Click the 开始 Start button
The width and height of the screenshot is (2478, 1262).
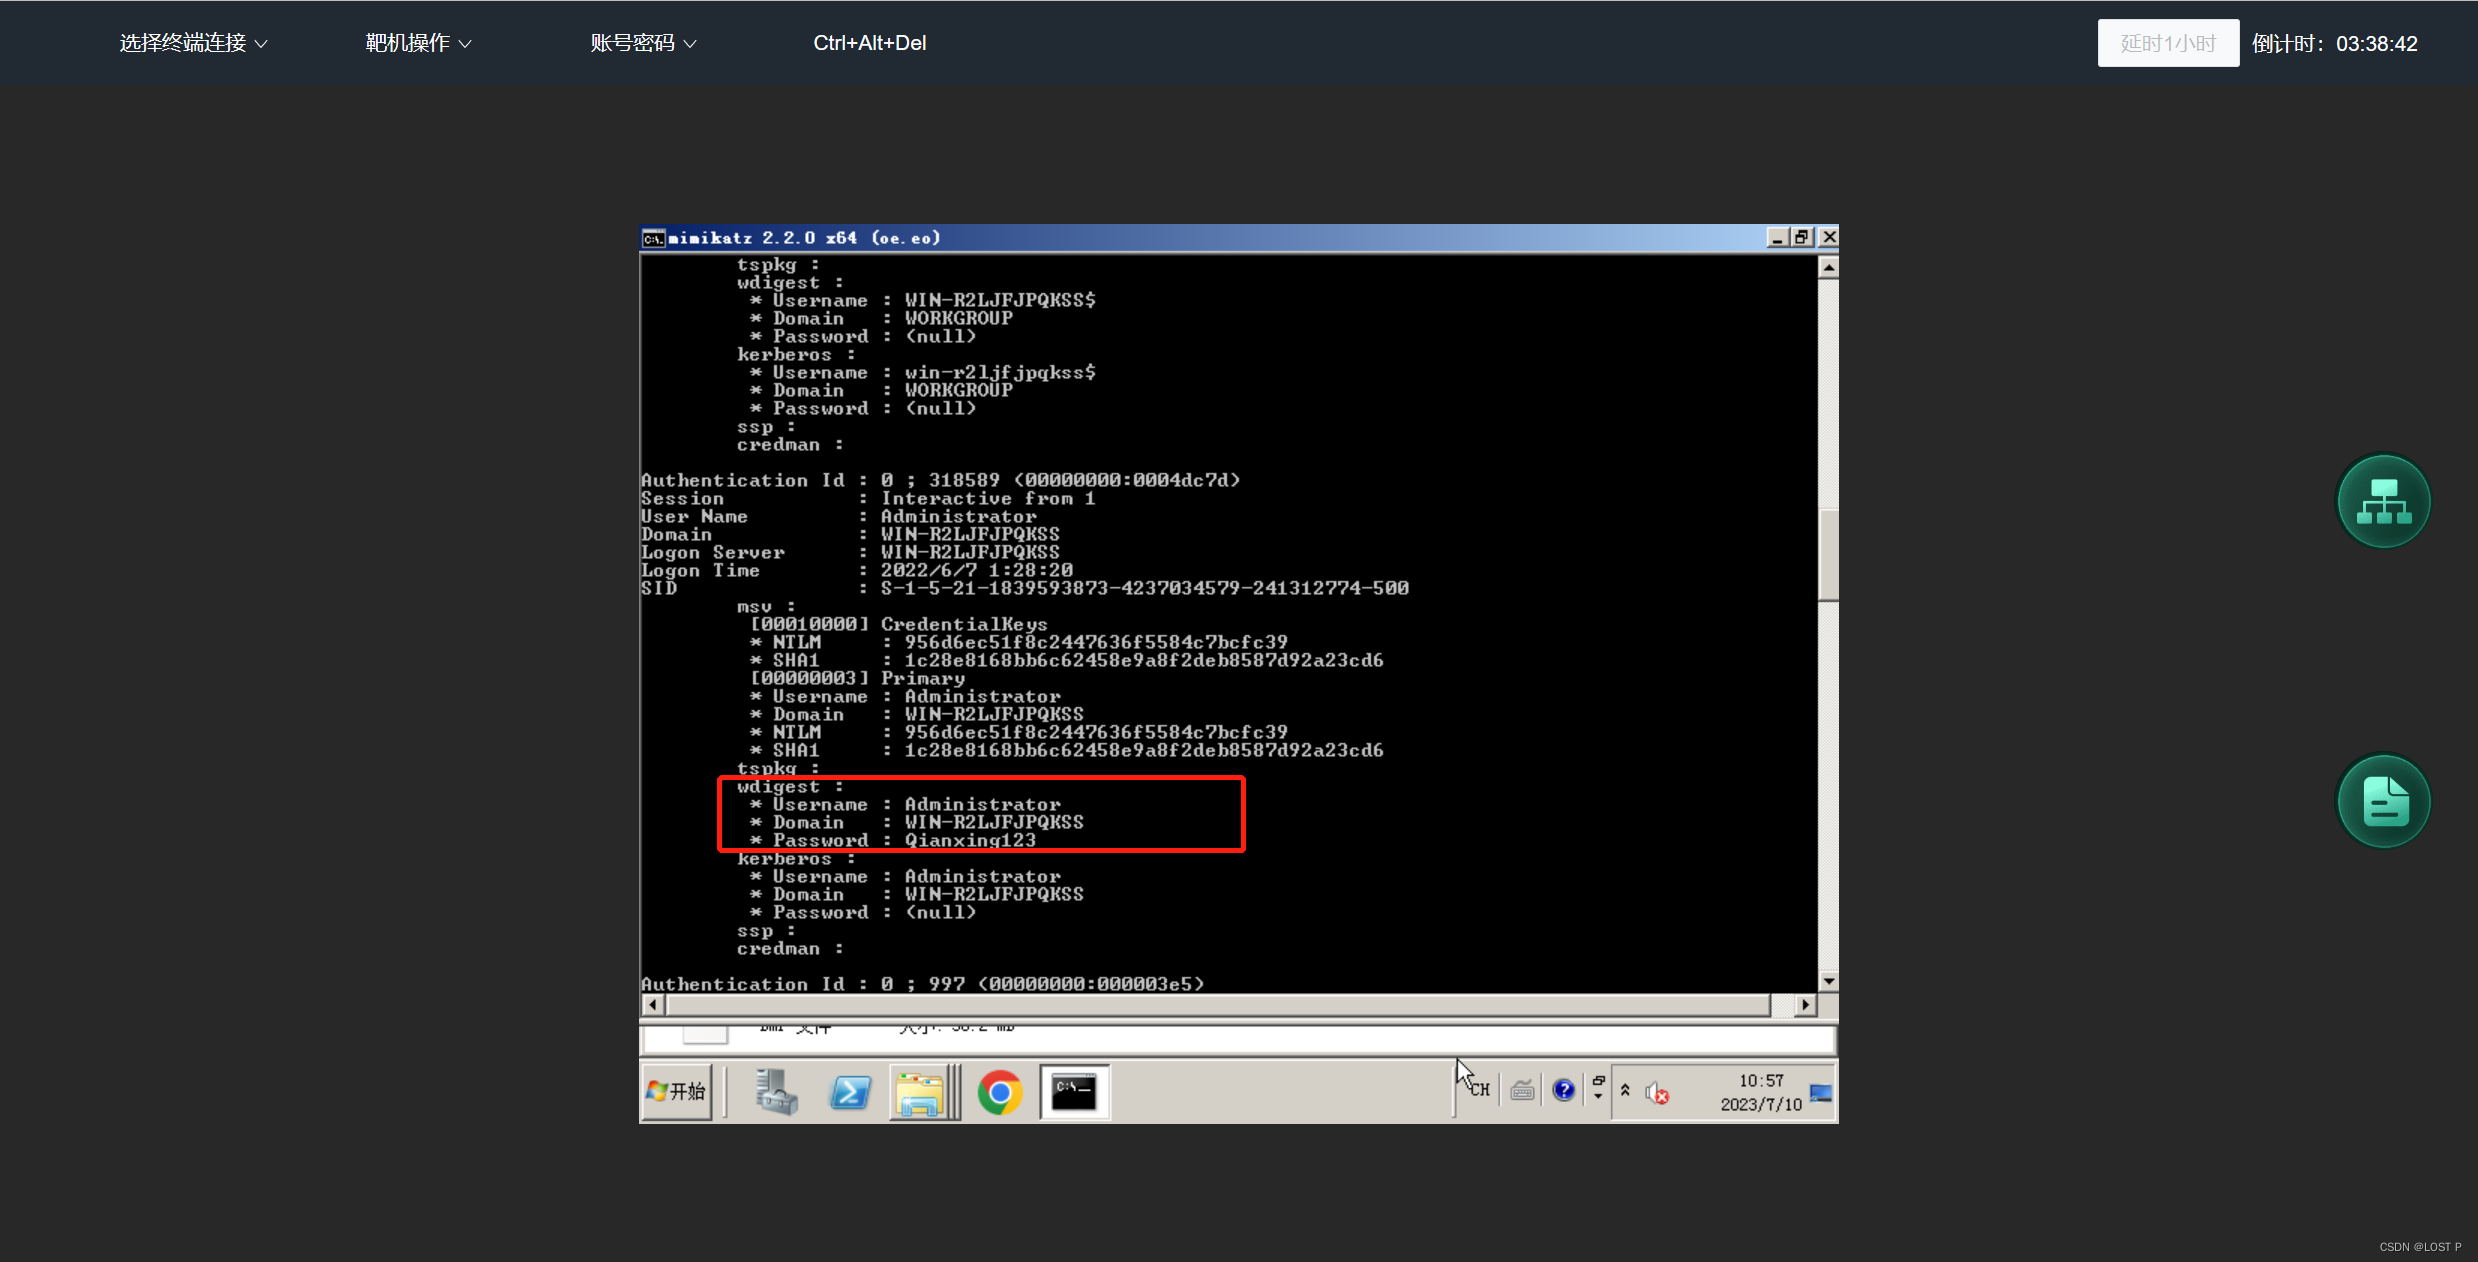coord(677,1091)
